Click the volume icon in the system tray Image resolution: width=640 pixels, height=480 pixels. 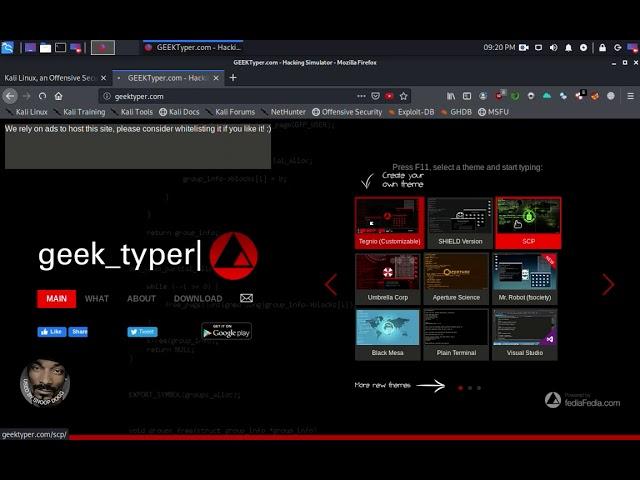pos(553,48)
